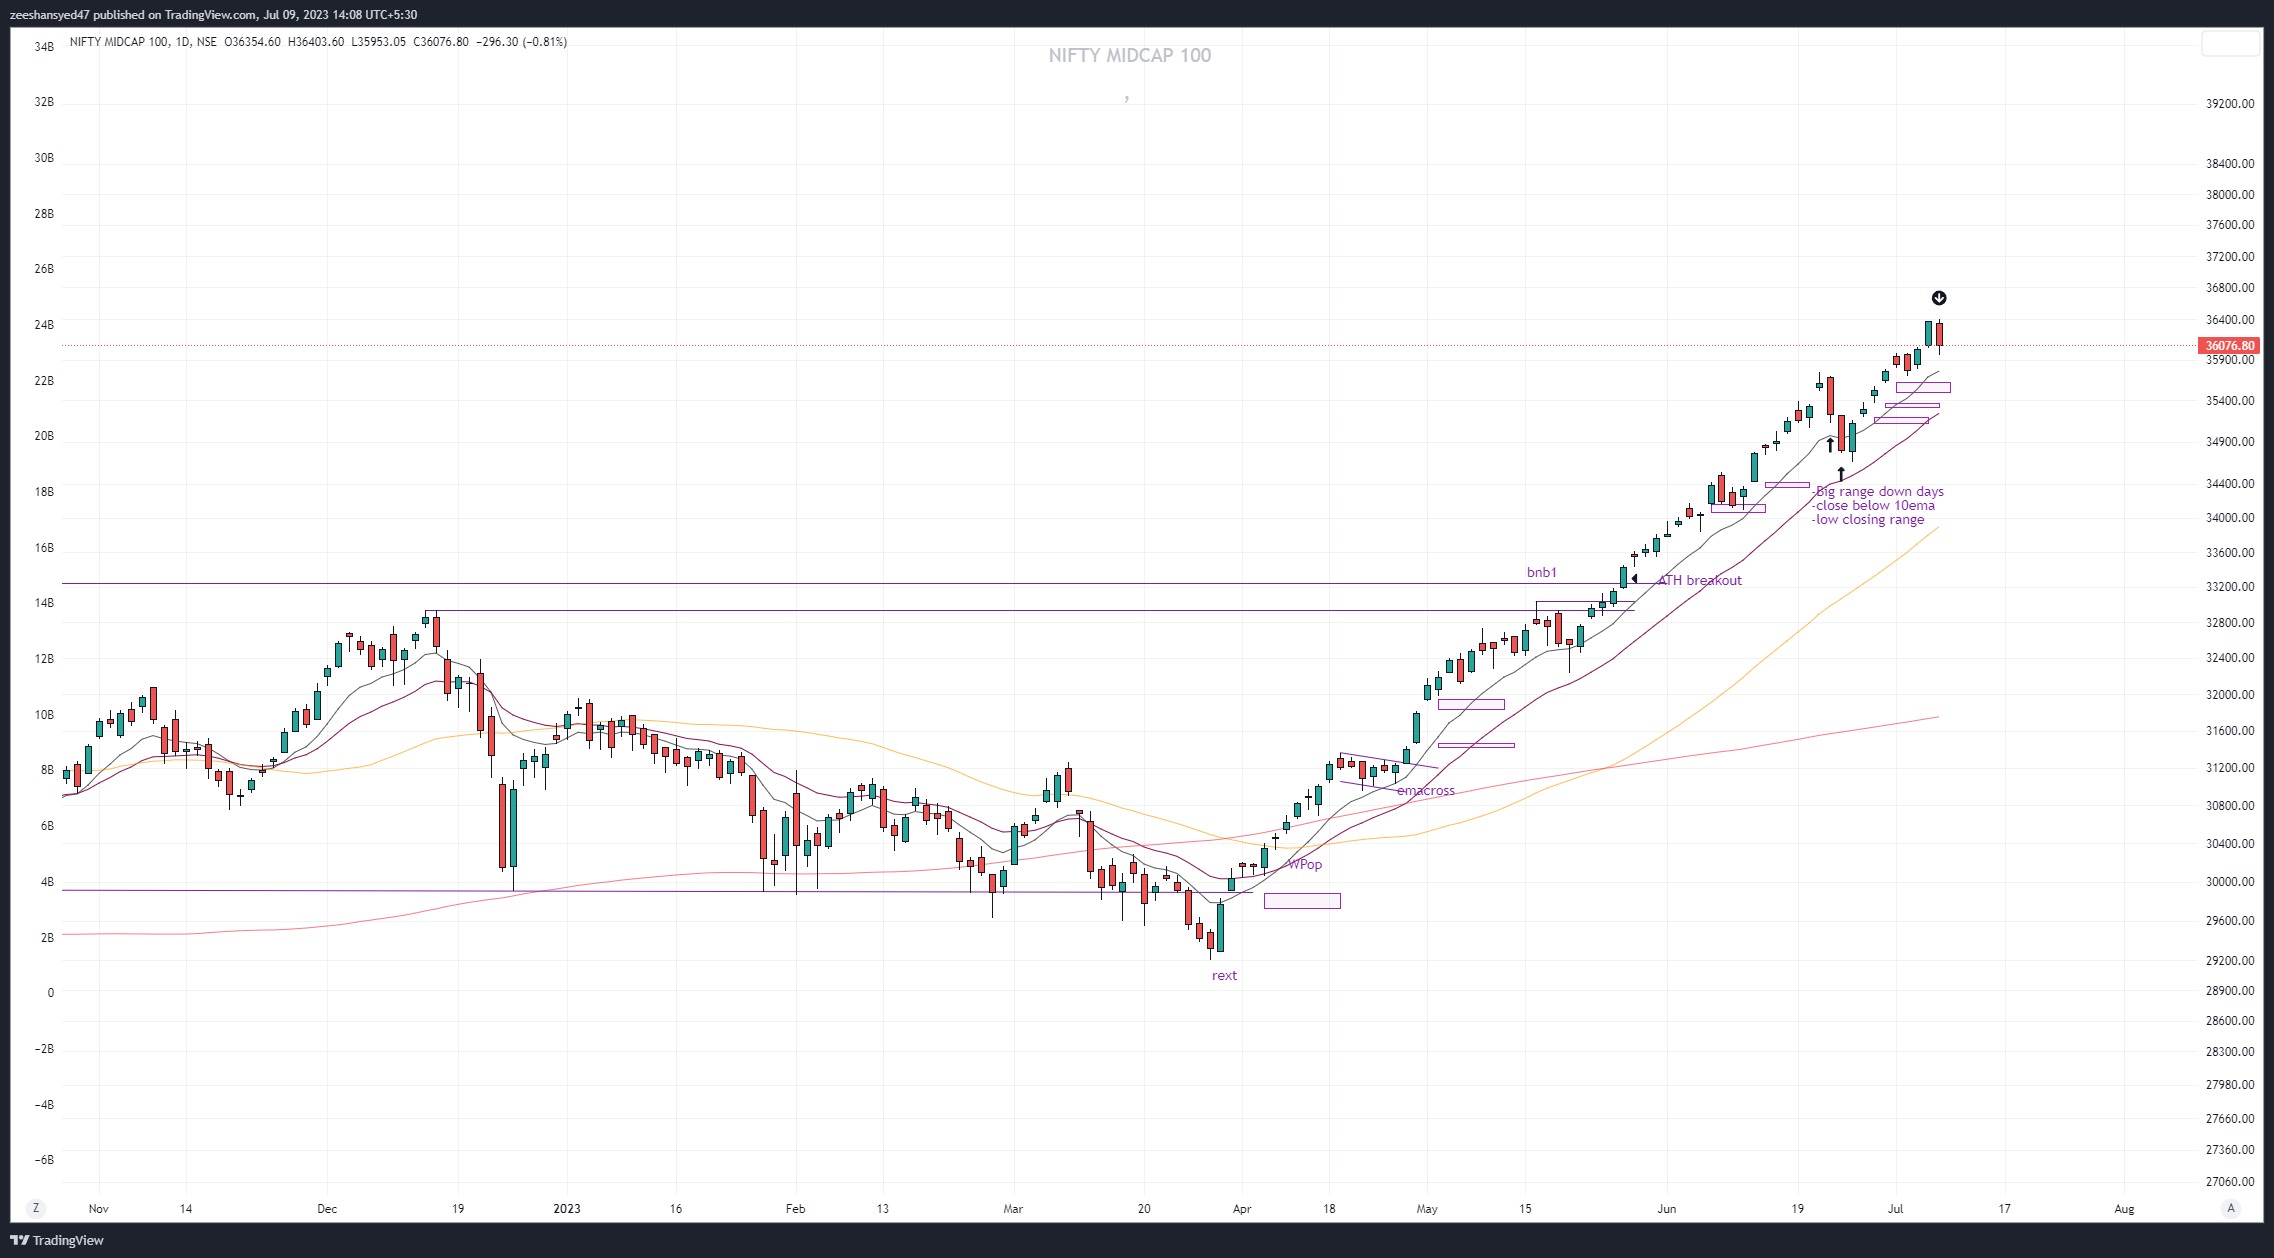The width and height of the screenshot is (2274, 1258).
Task: Click the up arrow below the 10ema line
Action: pyautogui.click(x=1831, y=444)
